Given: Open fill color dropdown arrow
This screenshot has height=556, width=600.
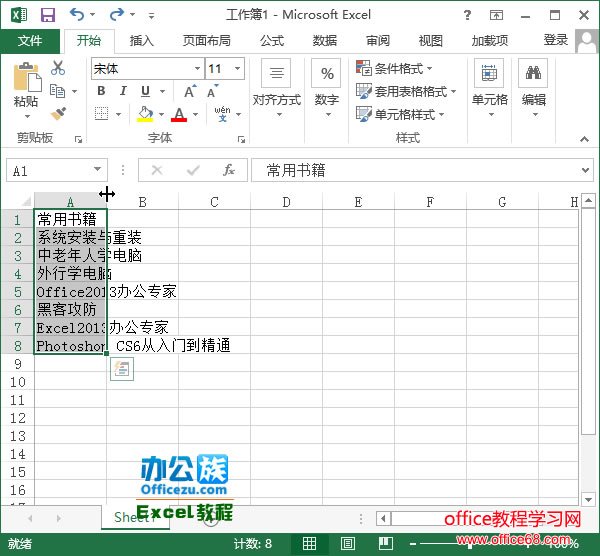Looking at the screenshot, I should click(x=161, y=114).
